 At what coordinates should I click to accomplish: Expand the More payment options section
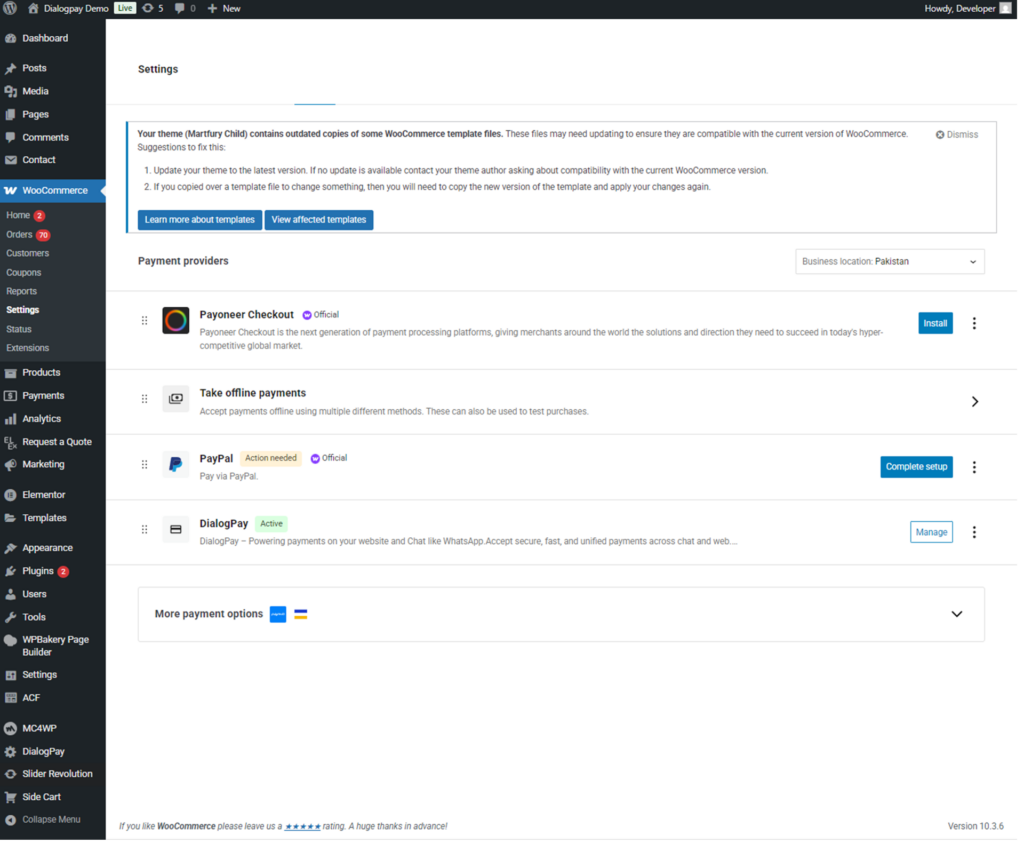coord(956,614)
